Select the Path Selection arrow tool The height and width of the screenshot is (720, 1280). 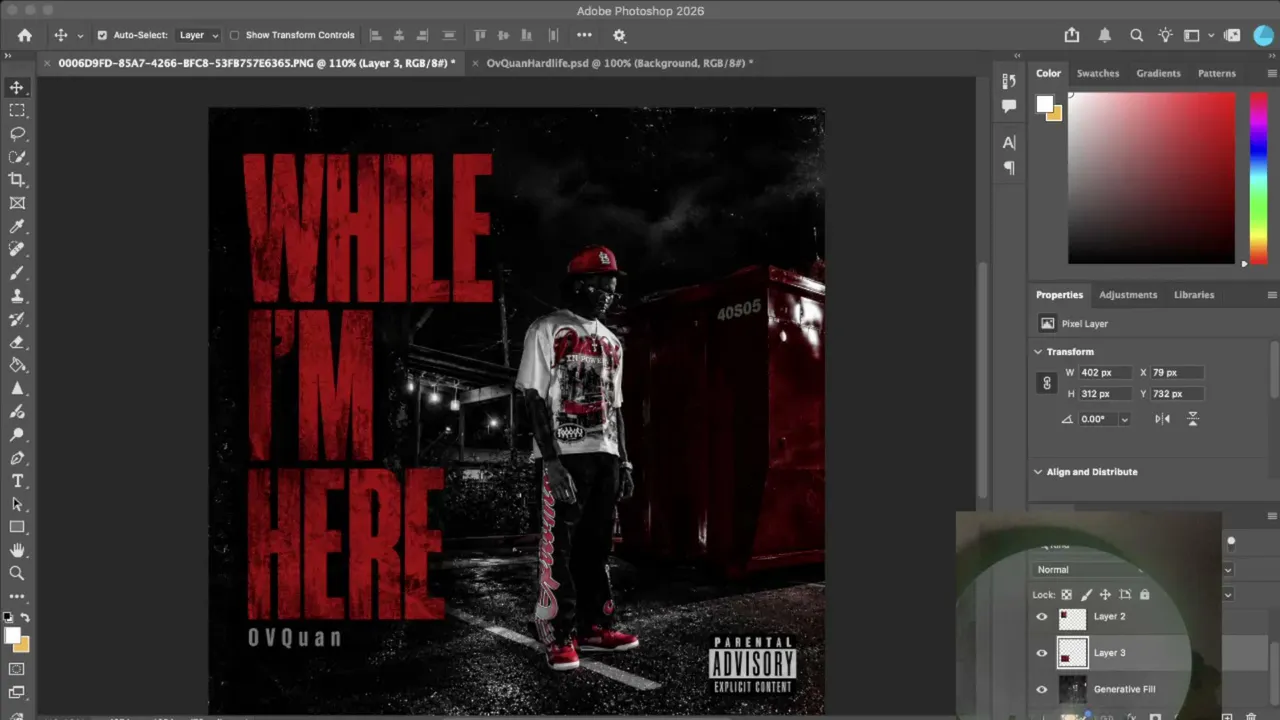pyautogui.click(x=17, y=504)
